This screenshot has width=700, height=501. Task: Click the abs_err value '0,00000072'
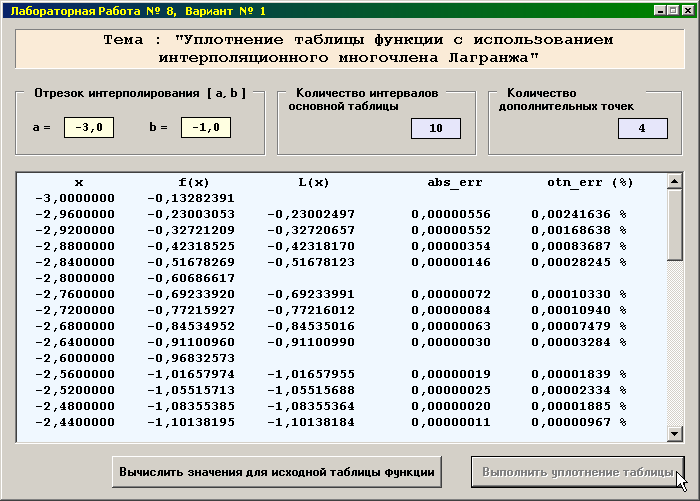pos(451,294)
